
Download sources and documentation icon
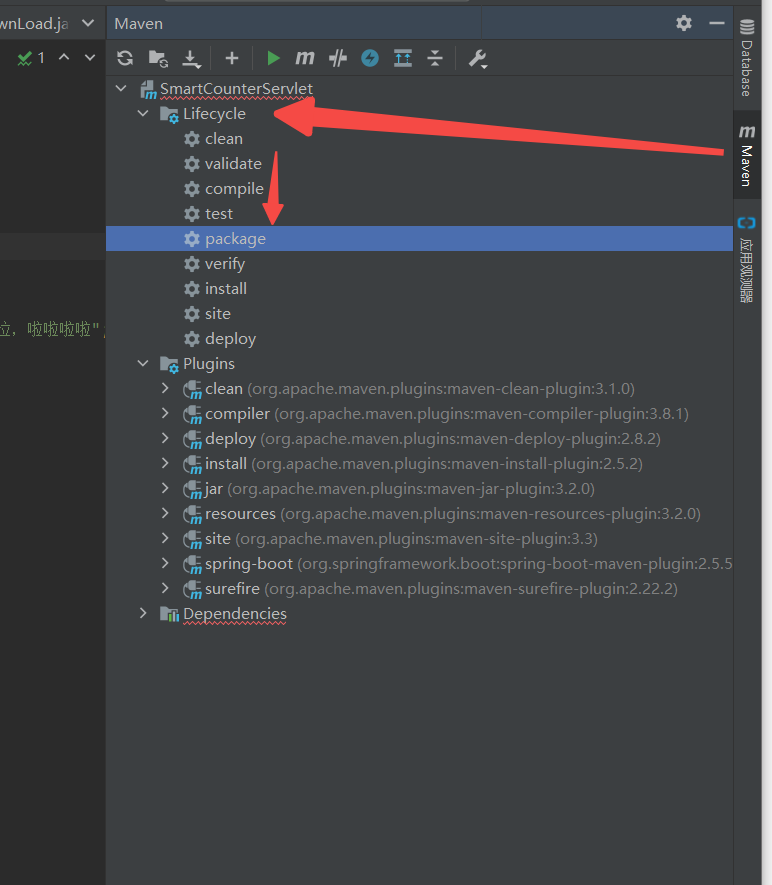pyautogui.click(x=191, y=59)
